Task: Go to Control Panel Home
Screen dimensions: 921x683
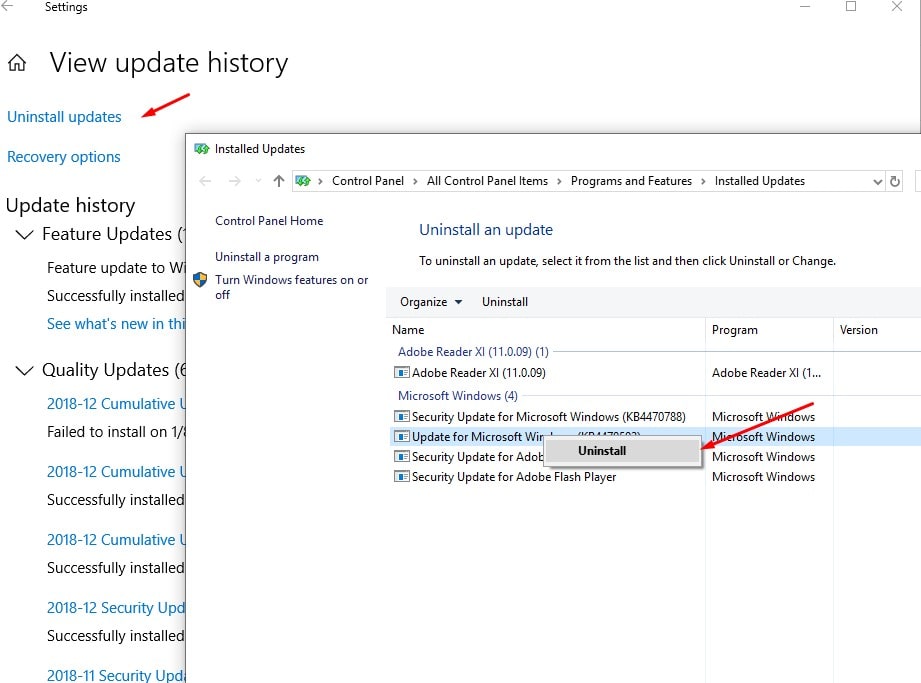Action: (x=269, y=221)
